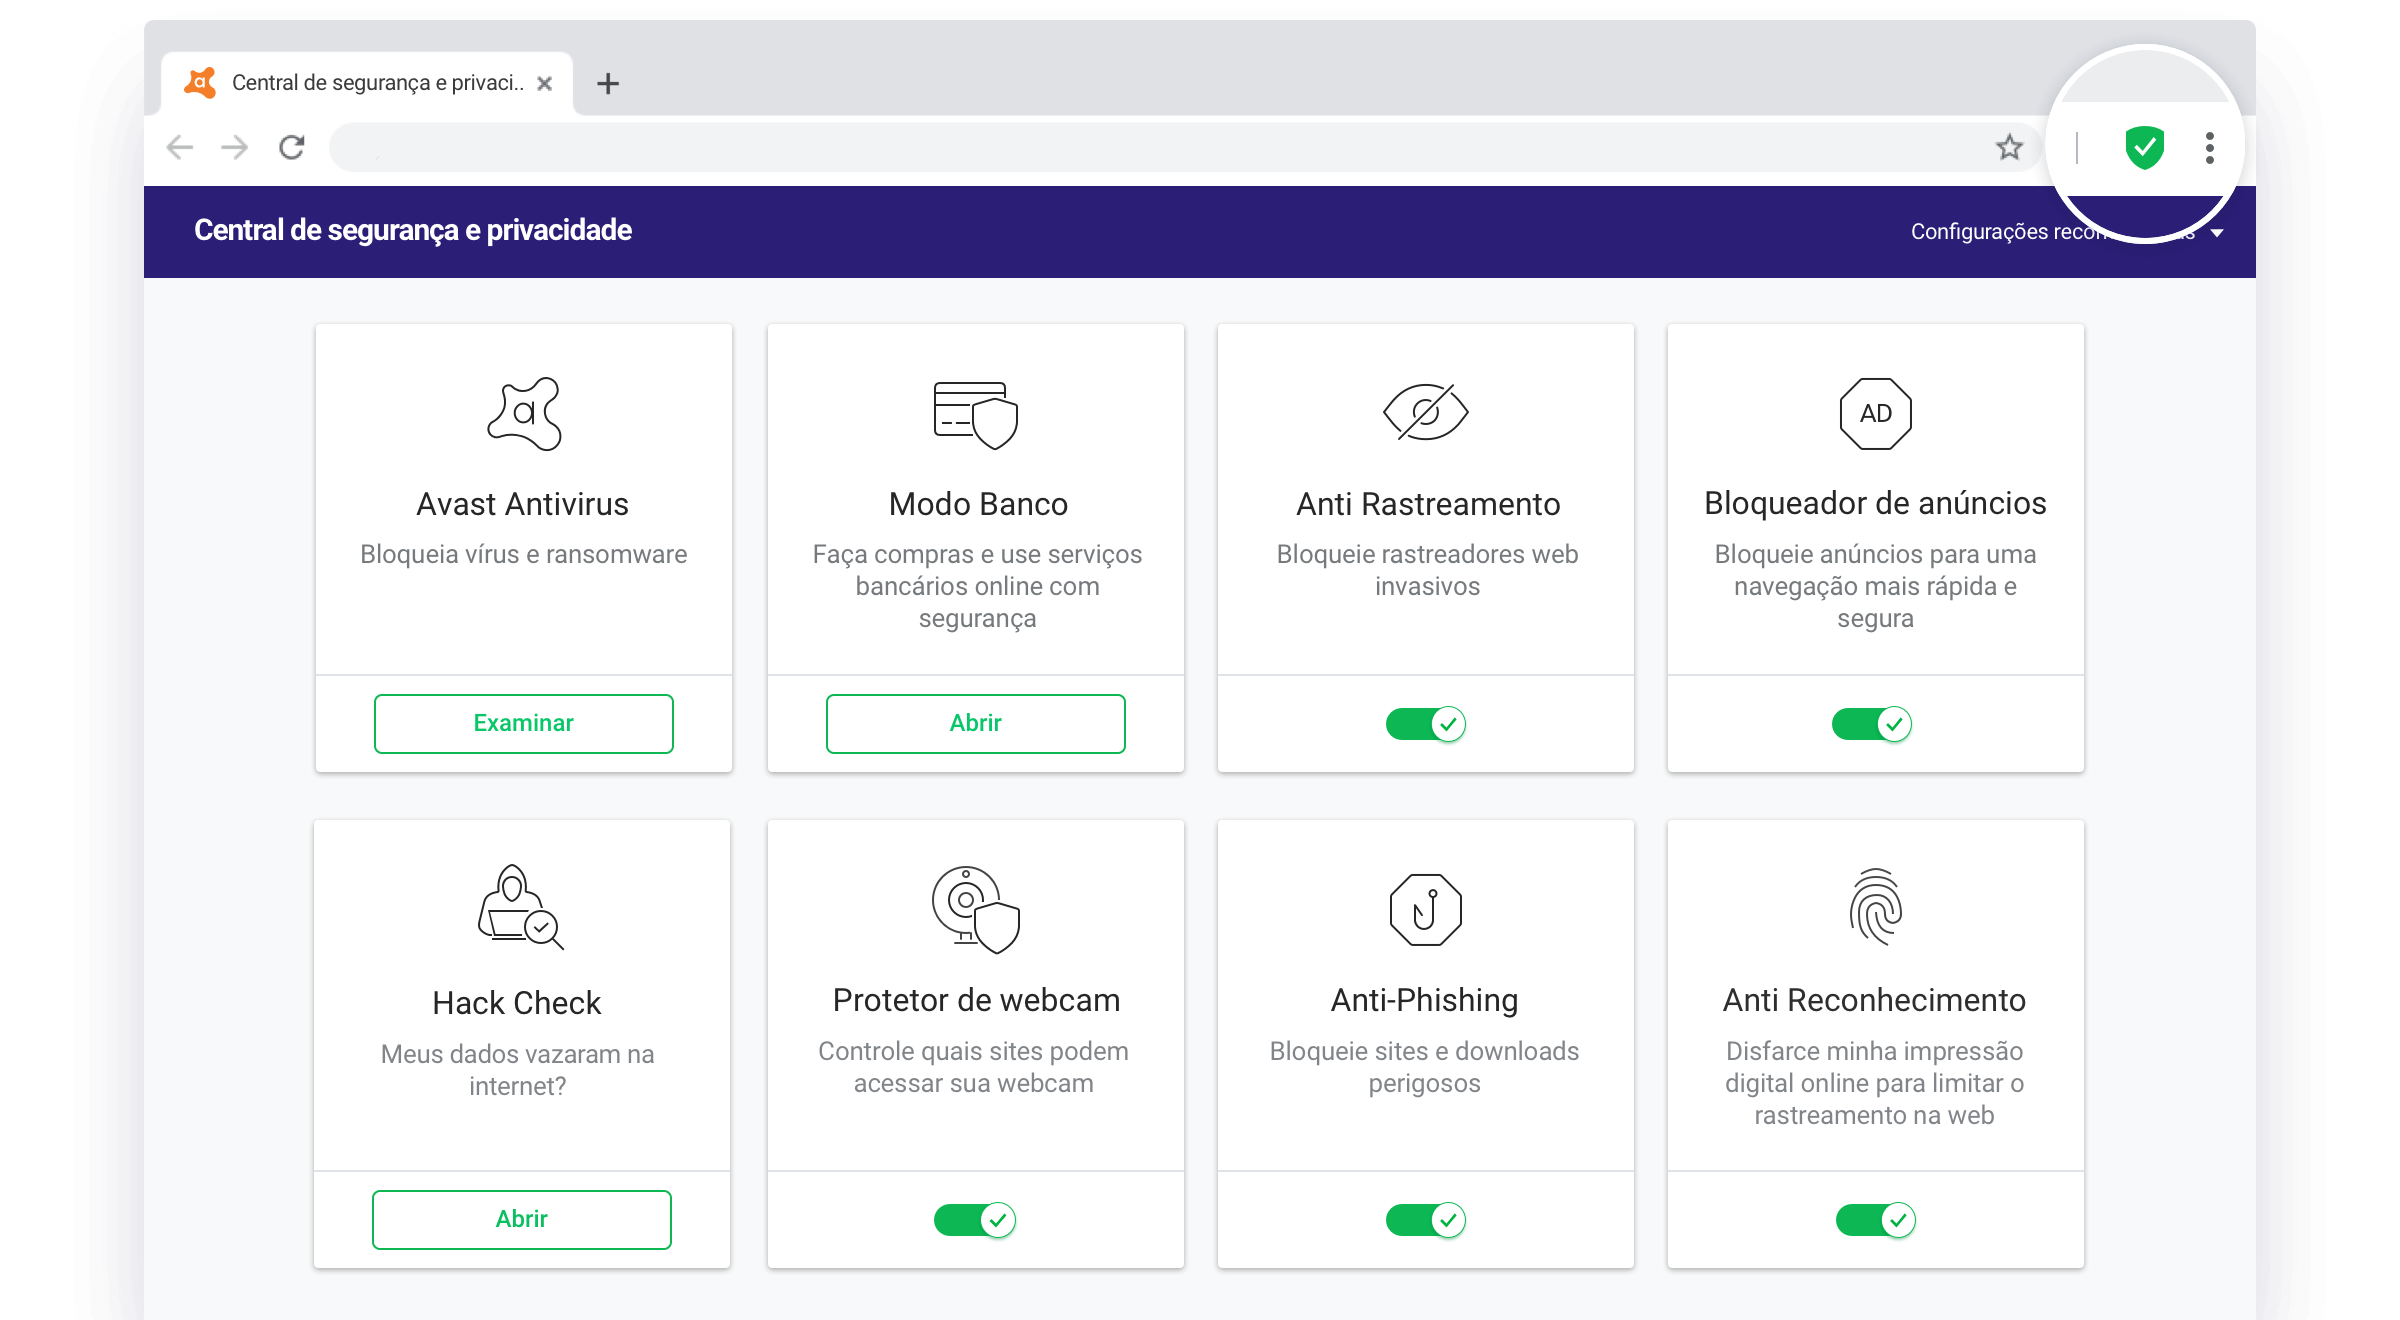Click Abrir under Hack Check
Screen dimensions: 2400x1320
(x=522, y=1219)
